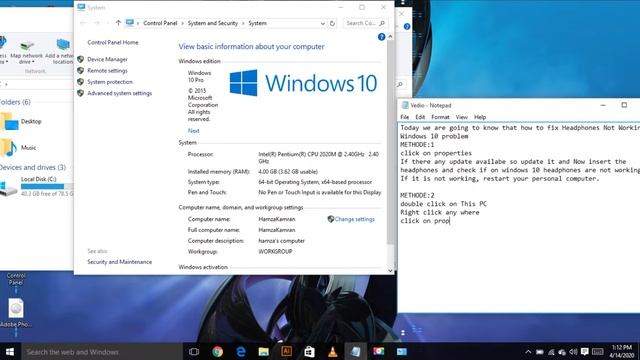The width and height of the screenshot is (640, 360).
Task: Open Notepad Edit menu
Action: click(x=420, y=117)
